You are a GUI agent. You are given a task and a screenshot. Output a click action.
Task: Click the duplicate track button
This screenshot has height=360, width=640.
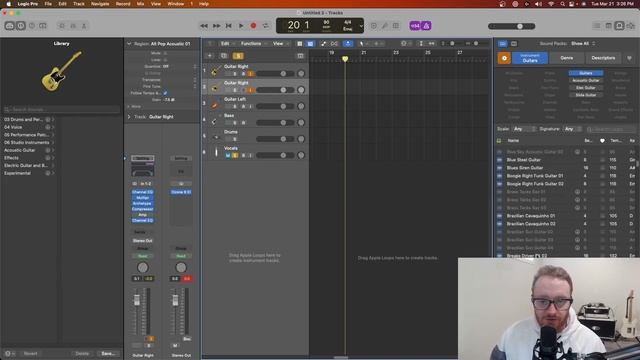pos(224,56)
